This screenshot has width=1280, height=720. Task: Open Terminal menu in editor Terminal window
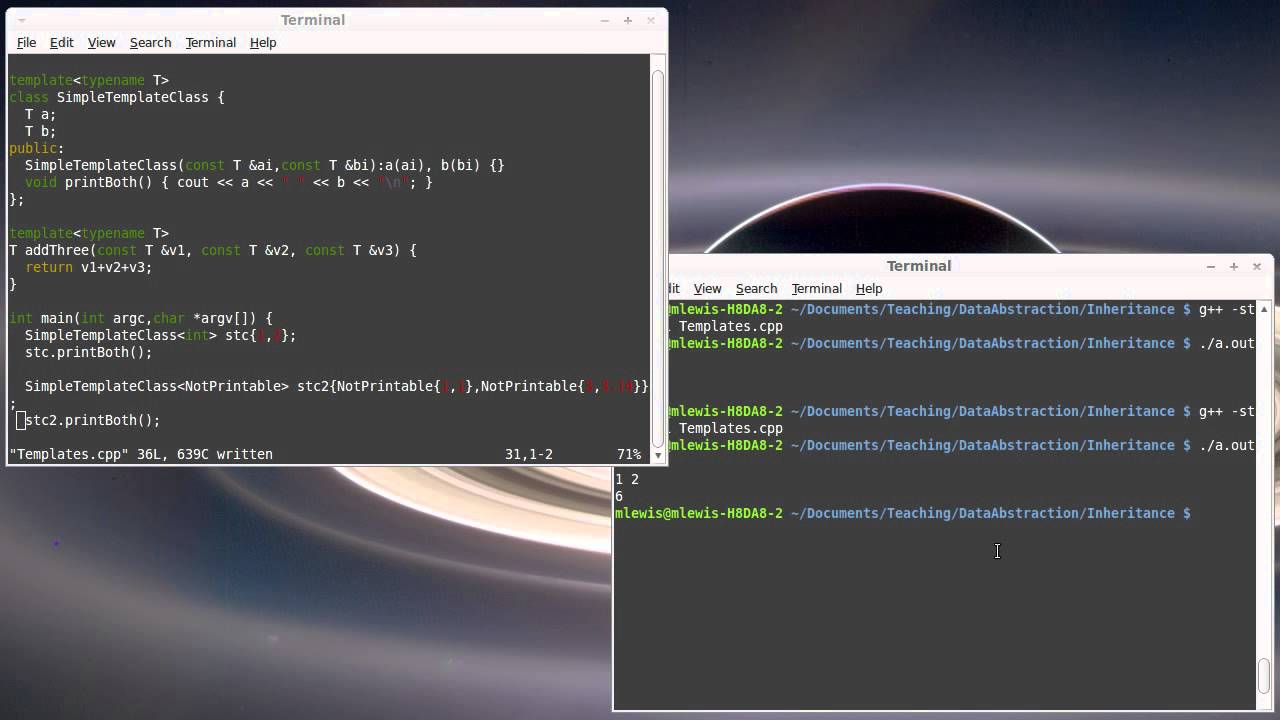[x=210, y=42]
